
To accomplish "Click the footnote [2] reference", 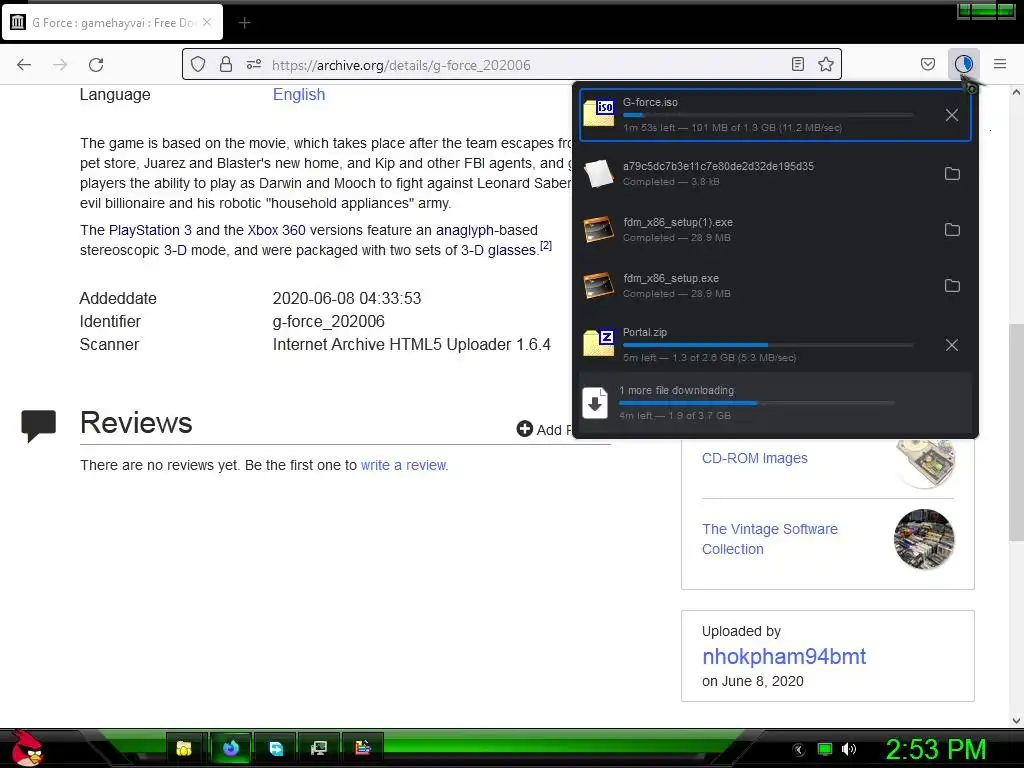I will pos(546,246).
